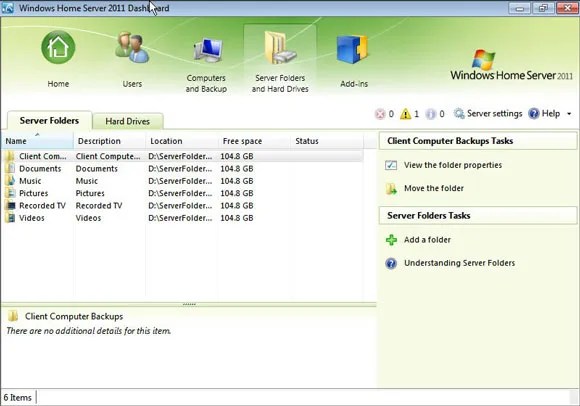Select the Pictures row name

click(x=33, y=193)
